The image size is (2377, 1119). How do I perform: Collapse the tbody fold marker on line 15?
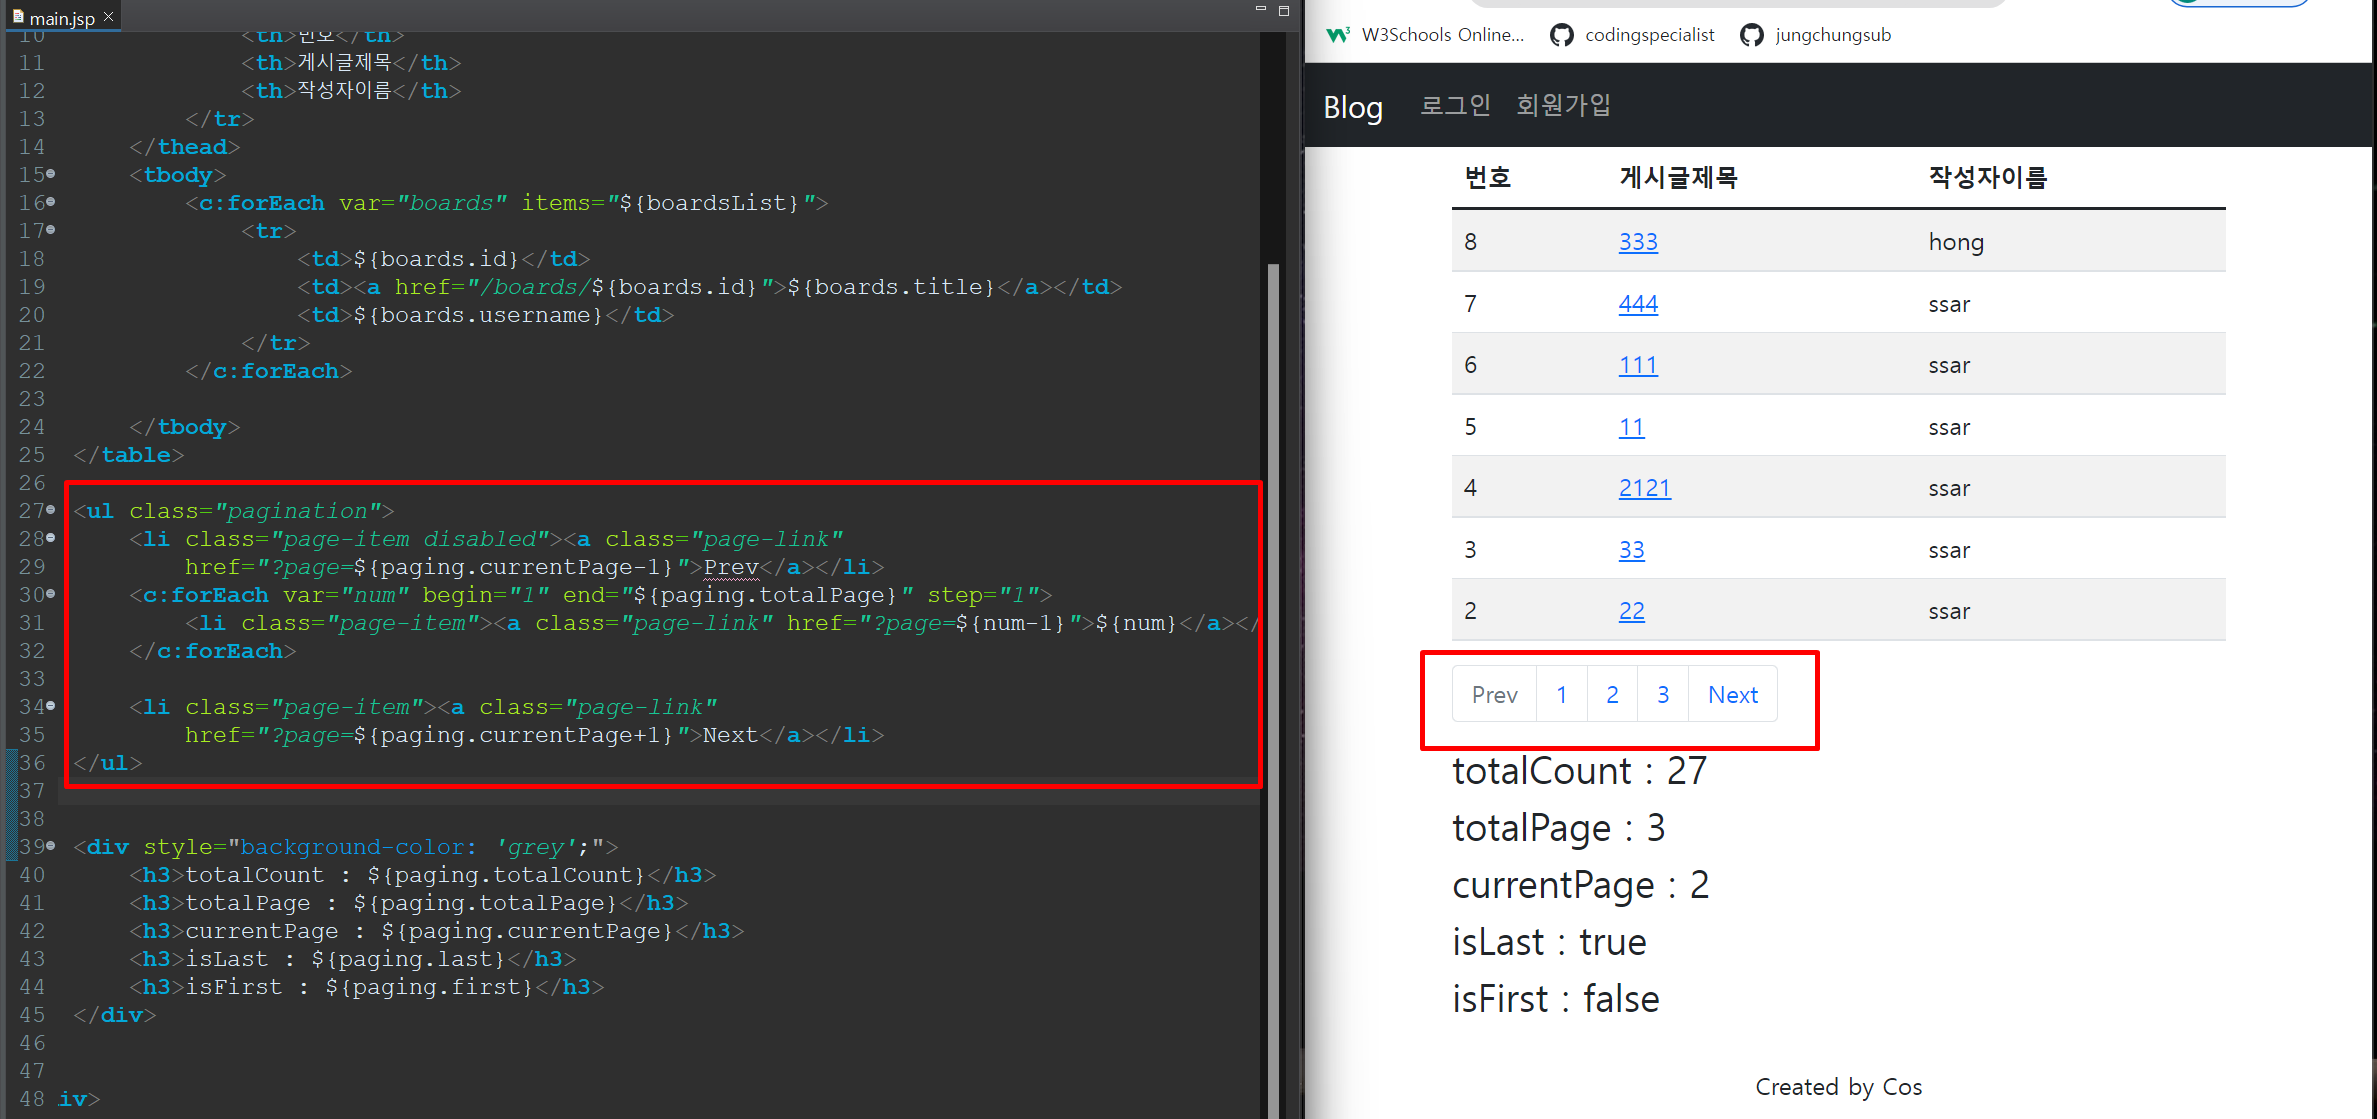click(51, 174)
